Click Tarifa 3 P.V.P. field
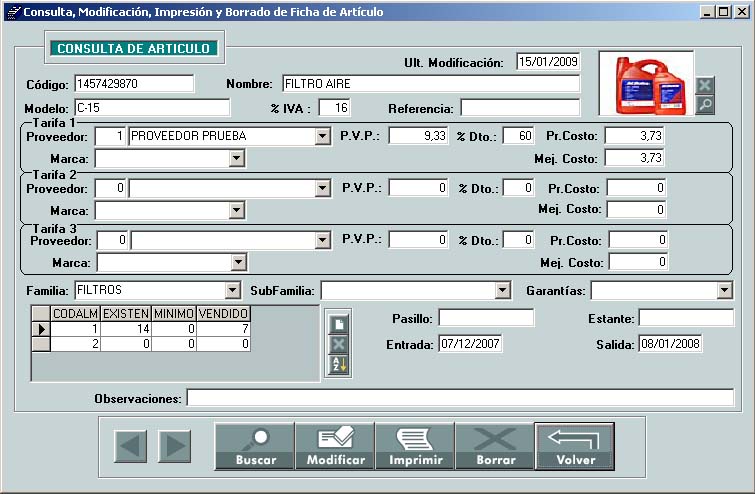This screenshot has width=755, height=494. click(418, 240)
